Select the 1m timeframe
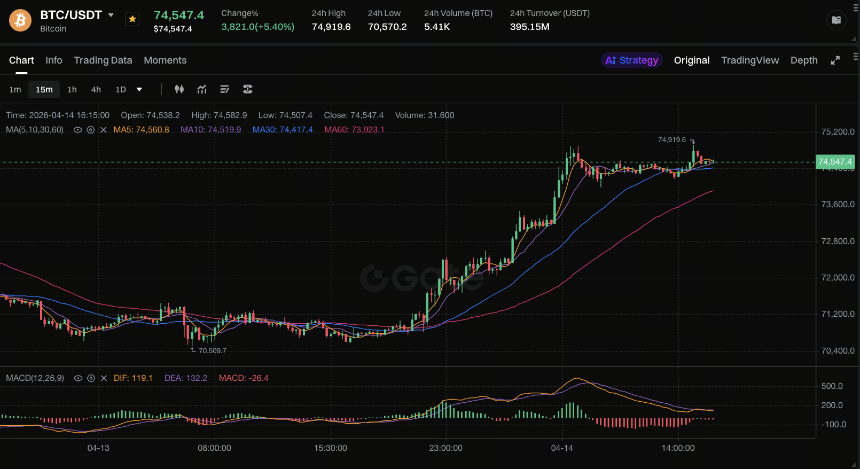 [15, 89]
